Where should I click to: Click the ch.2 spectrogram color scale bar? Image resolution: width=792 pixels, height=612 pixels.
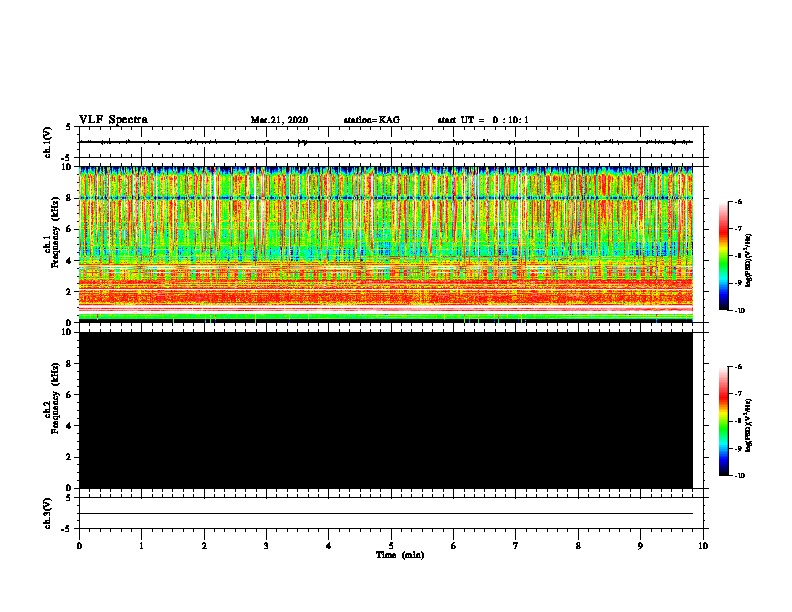pyautogui.click(x=723, y=421)
